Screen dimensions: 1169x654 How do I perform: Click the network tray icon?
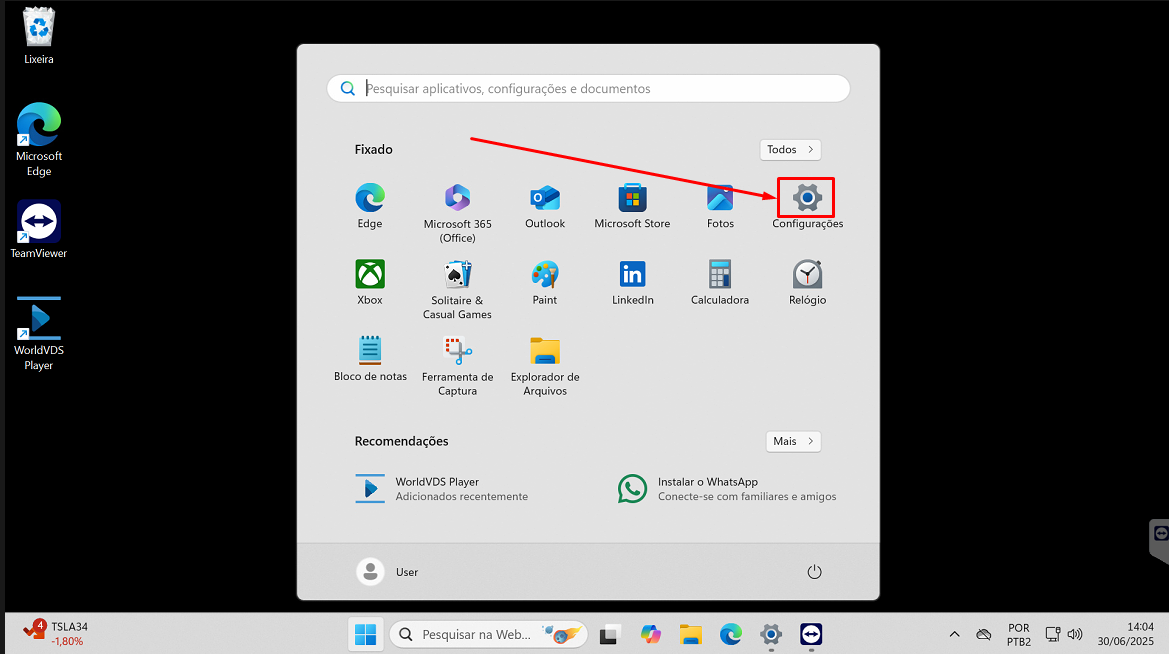pyautogui.click(x=1053, y=635)
